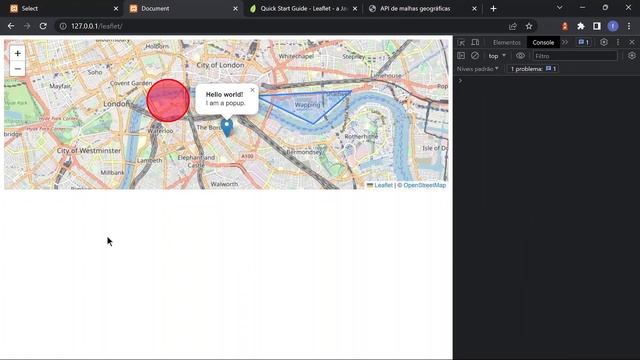Bookmark this page with star
Screen dimensions: 640x360
coord(529,26)
